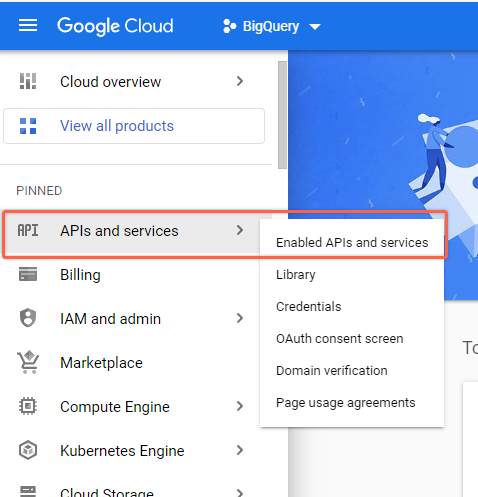Expand the IAM and admin chevron

tap(240, 318)
